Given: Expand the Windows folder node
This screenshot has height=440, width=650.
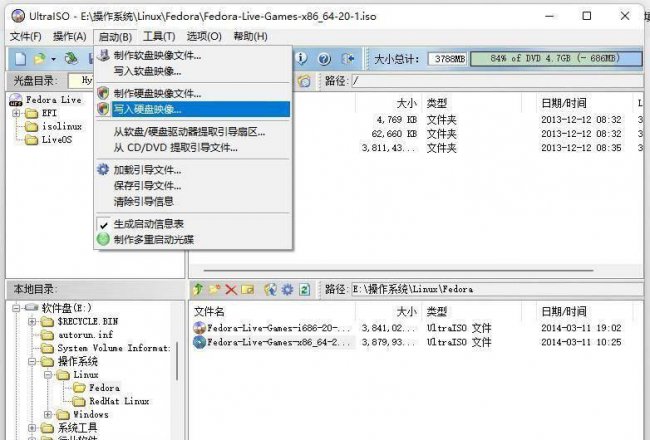Looking at the screenshot, I should (48, 414).
